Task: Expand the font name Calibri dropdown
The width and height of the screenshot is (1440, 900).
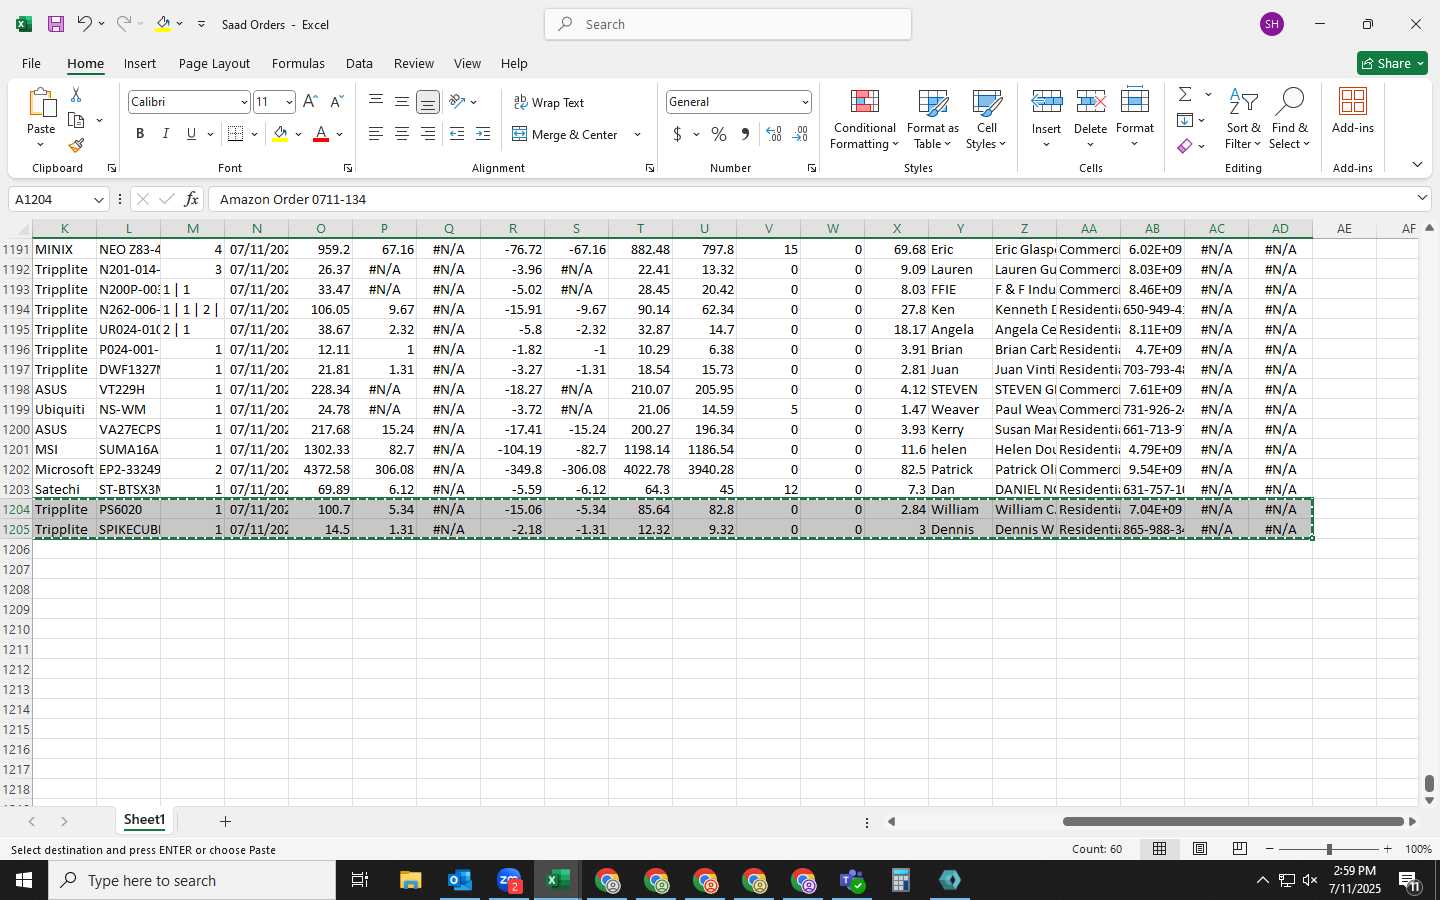Action: [x=243, y=102]
